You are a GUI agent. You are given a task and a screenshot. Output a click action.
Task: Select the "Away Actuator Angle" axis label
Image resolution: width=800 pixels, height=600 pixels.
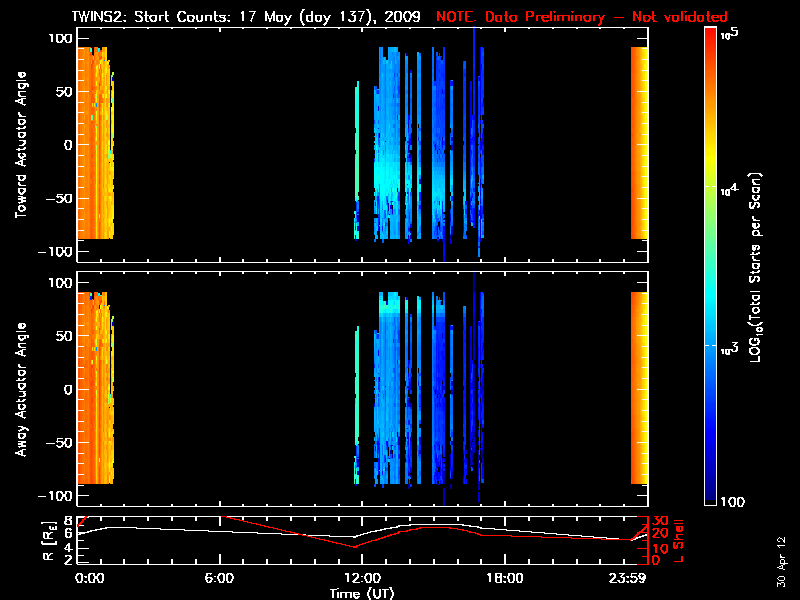point(20,390)
